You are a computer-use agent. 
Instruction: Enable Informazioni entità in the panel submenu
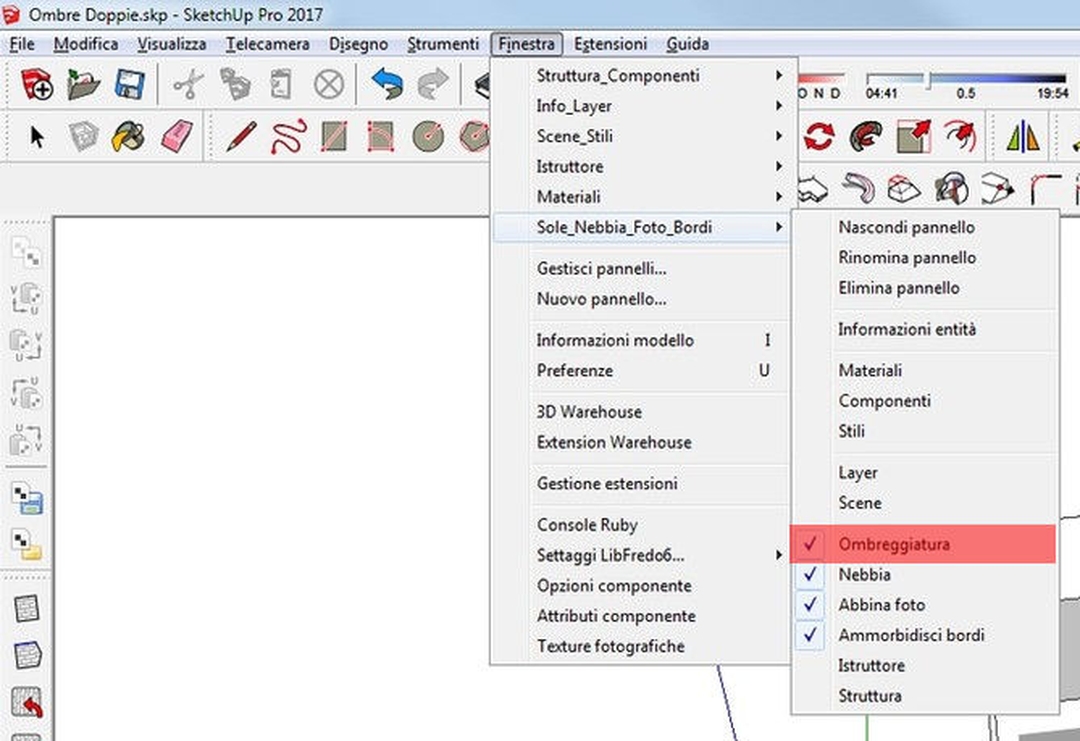923,329
